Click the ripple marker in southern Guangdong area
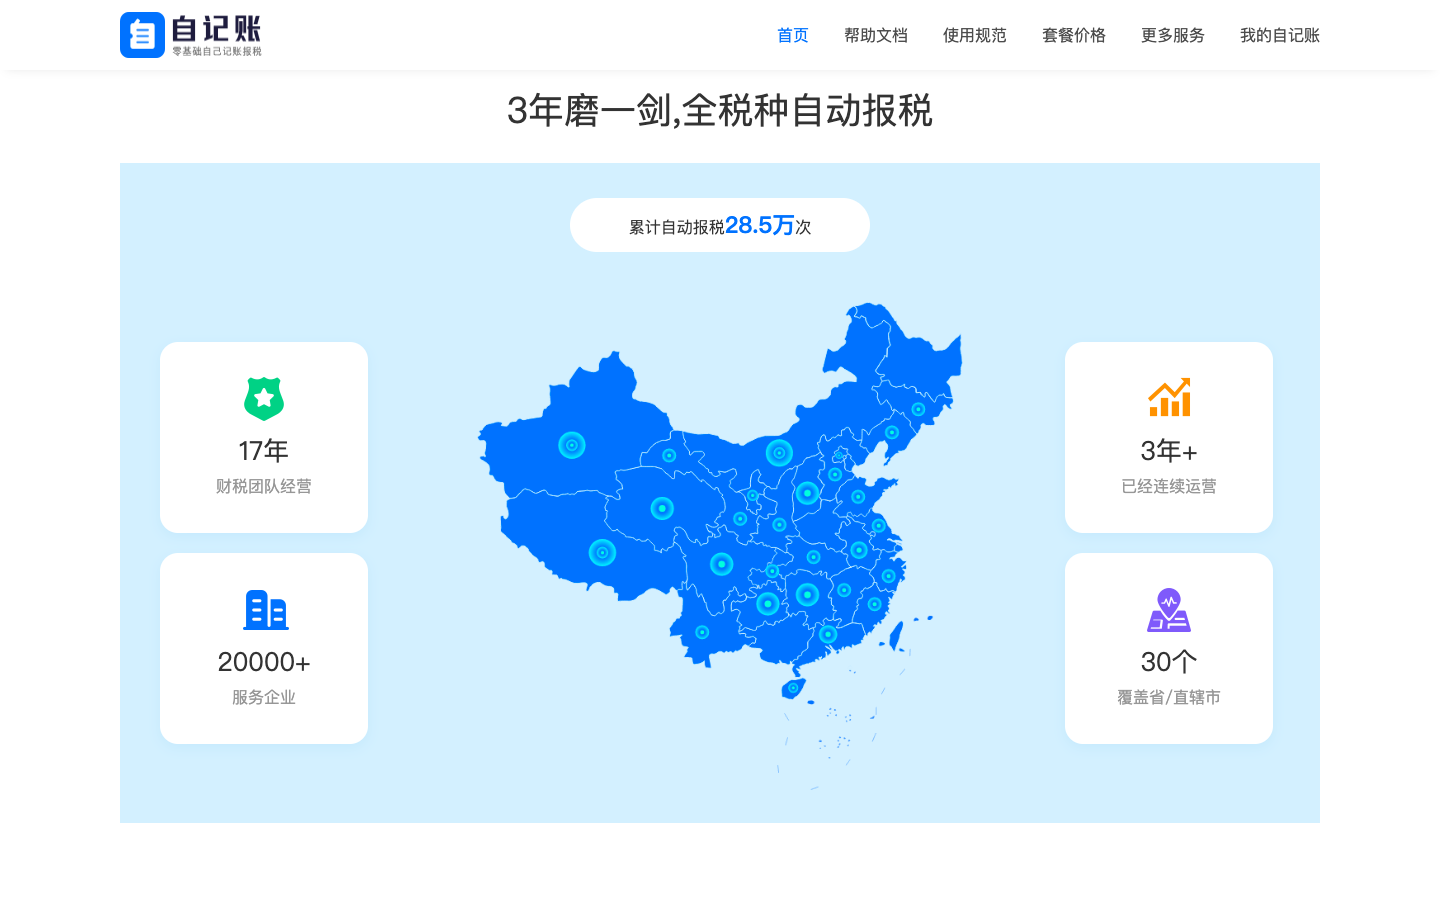The image size is (1440, 900). pyautogui.click(x=826, y=634)
